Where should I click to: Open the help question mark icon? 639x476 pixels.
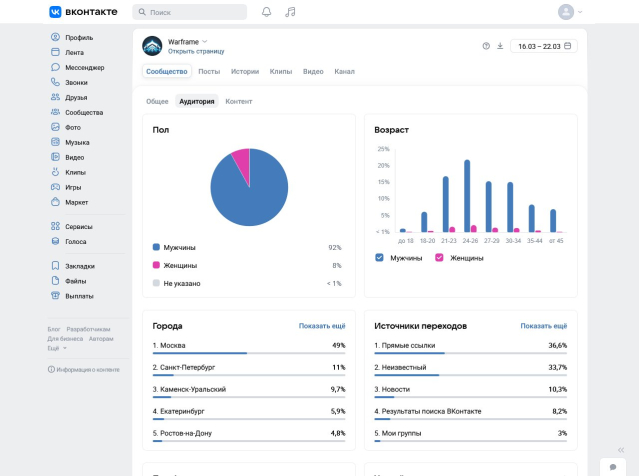[x=486, y=46]
